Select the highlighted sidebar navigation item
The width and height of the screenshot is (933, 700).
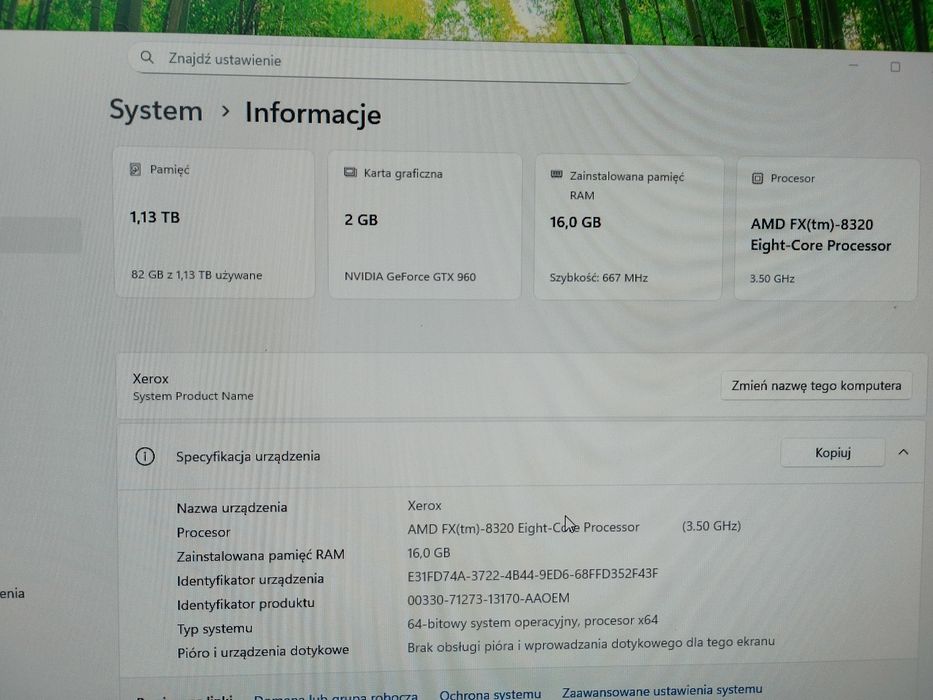tap(40, 235)
